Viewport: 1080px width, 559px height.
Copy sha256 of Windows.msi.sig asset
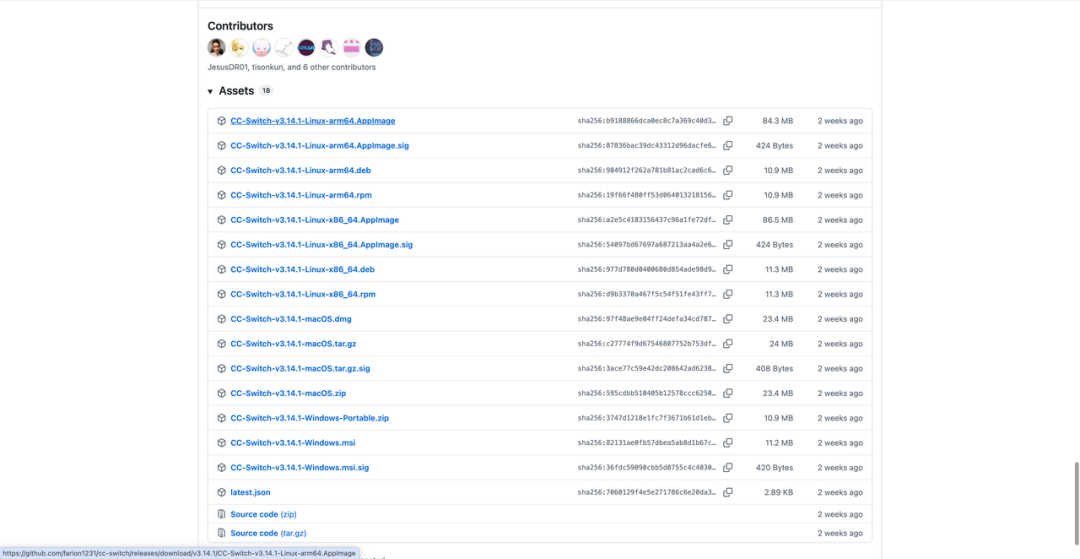[727, 467]
